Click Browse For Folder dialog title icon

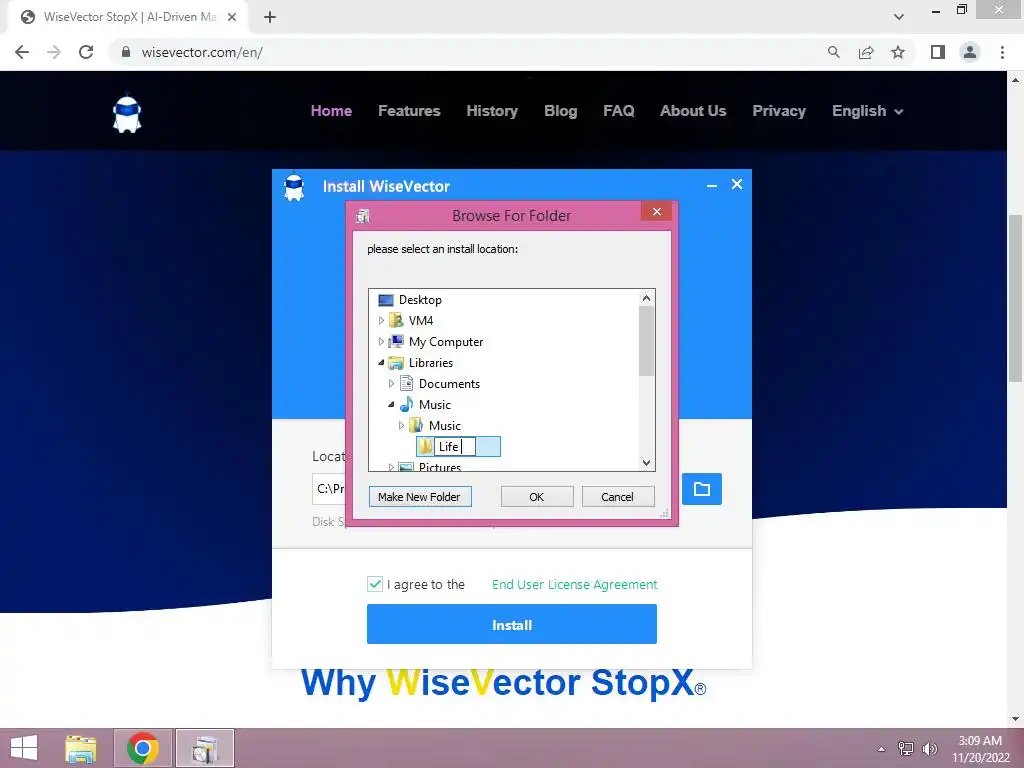[363, 216]
